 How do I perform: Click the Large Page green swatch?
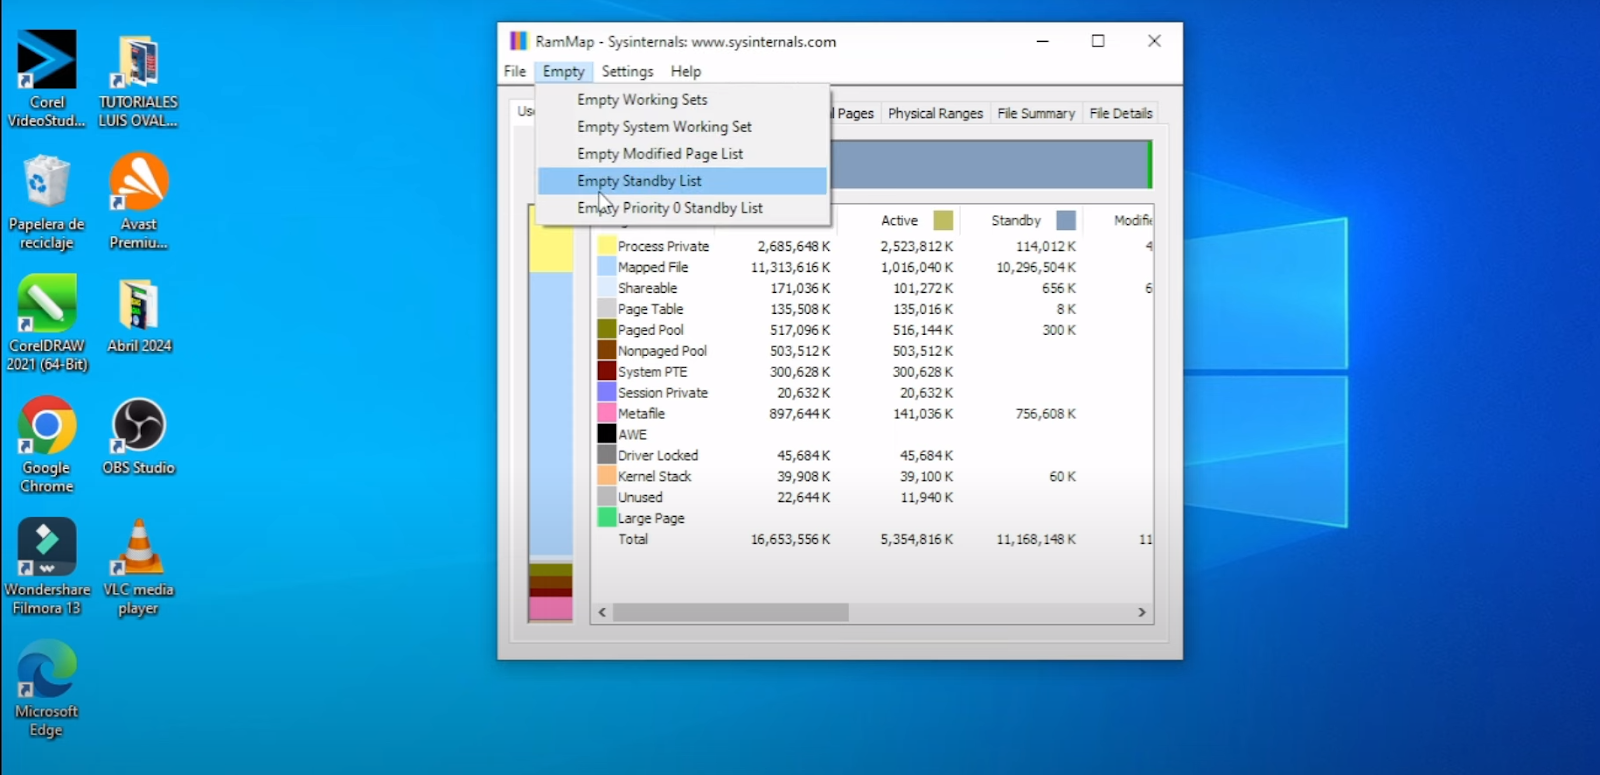[606, 517]
